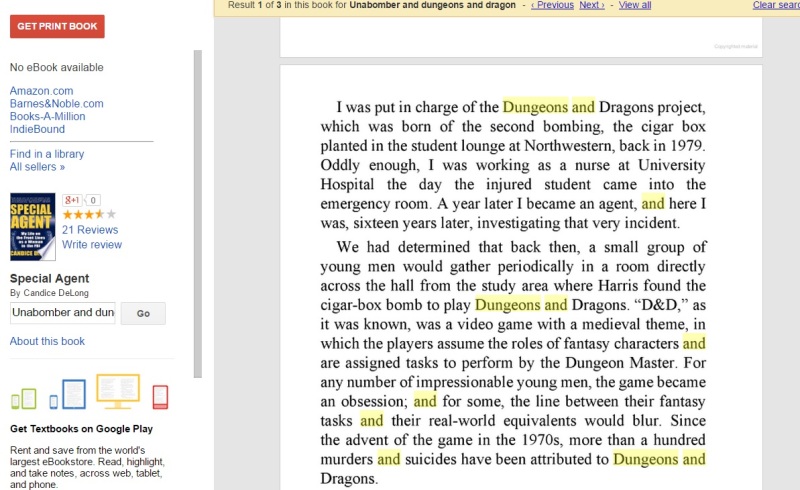Click author name Candice DeLong
Image resolution: width=800 pixels, height=490 pixels.
point(56,293)
